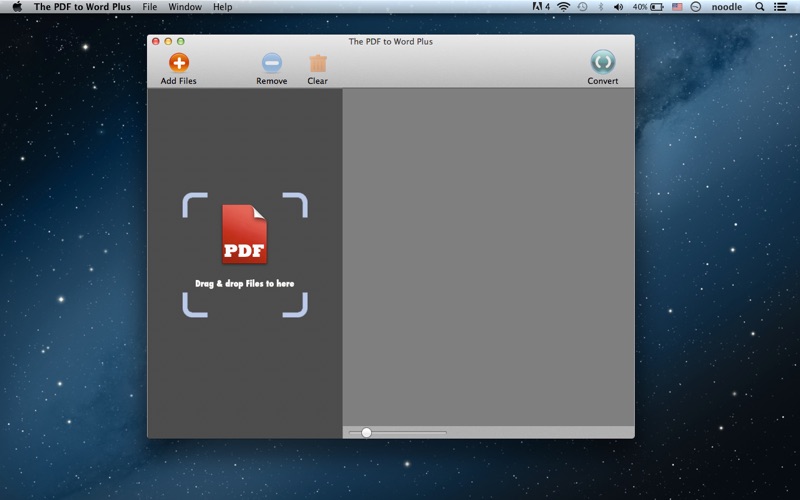Open the Help menu
The height and width of the screenshot is (500, 800).
222,7
